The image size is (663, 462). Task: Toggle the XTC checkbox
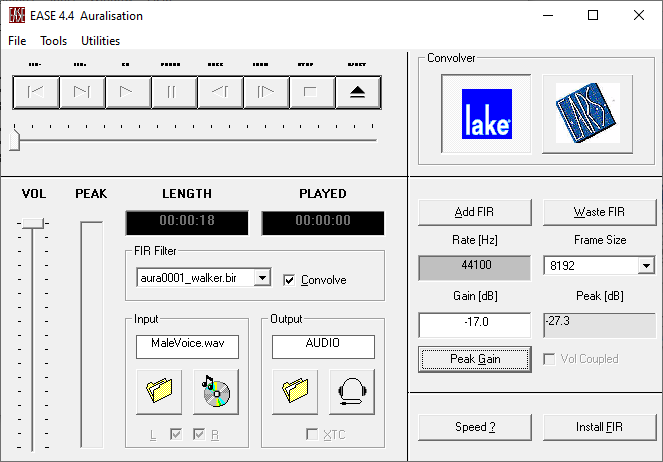click(312, 434)
